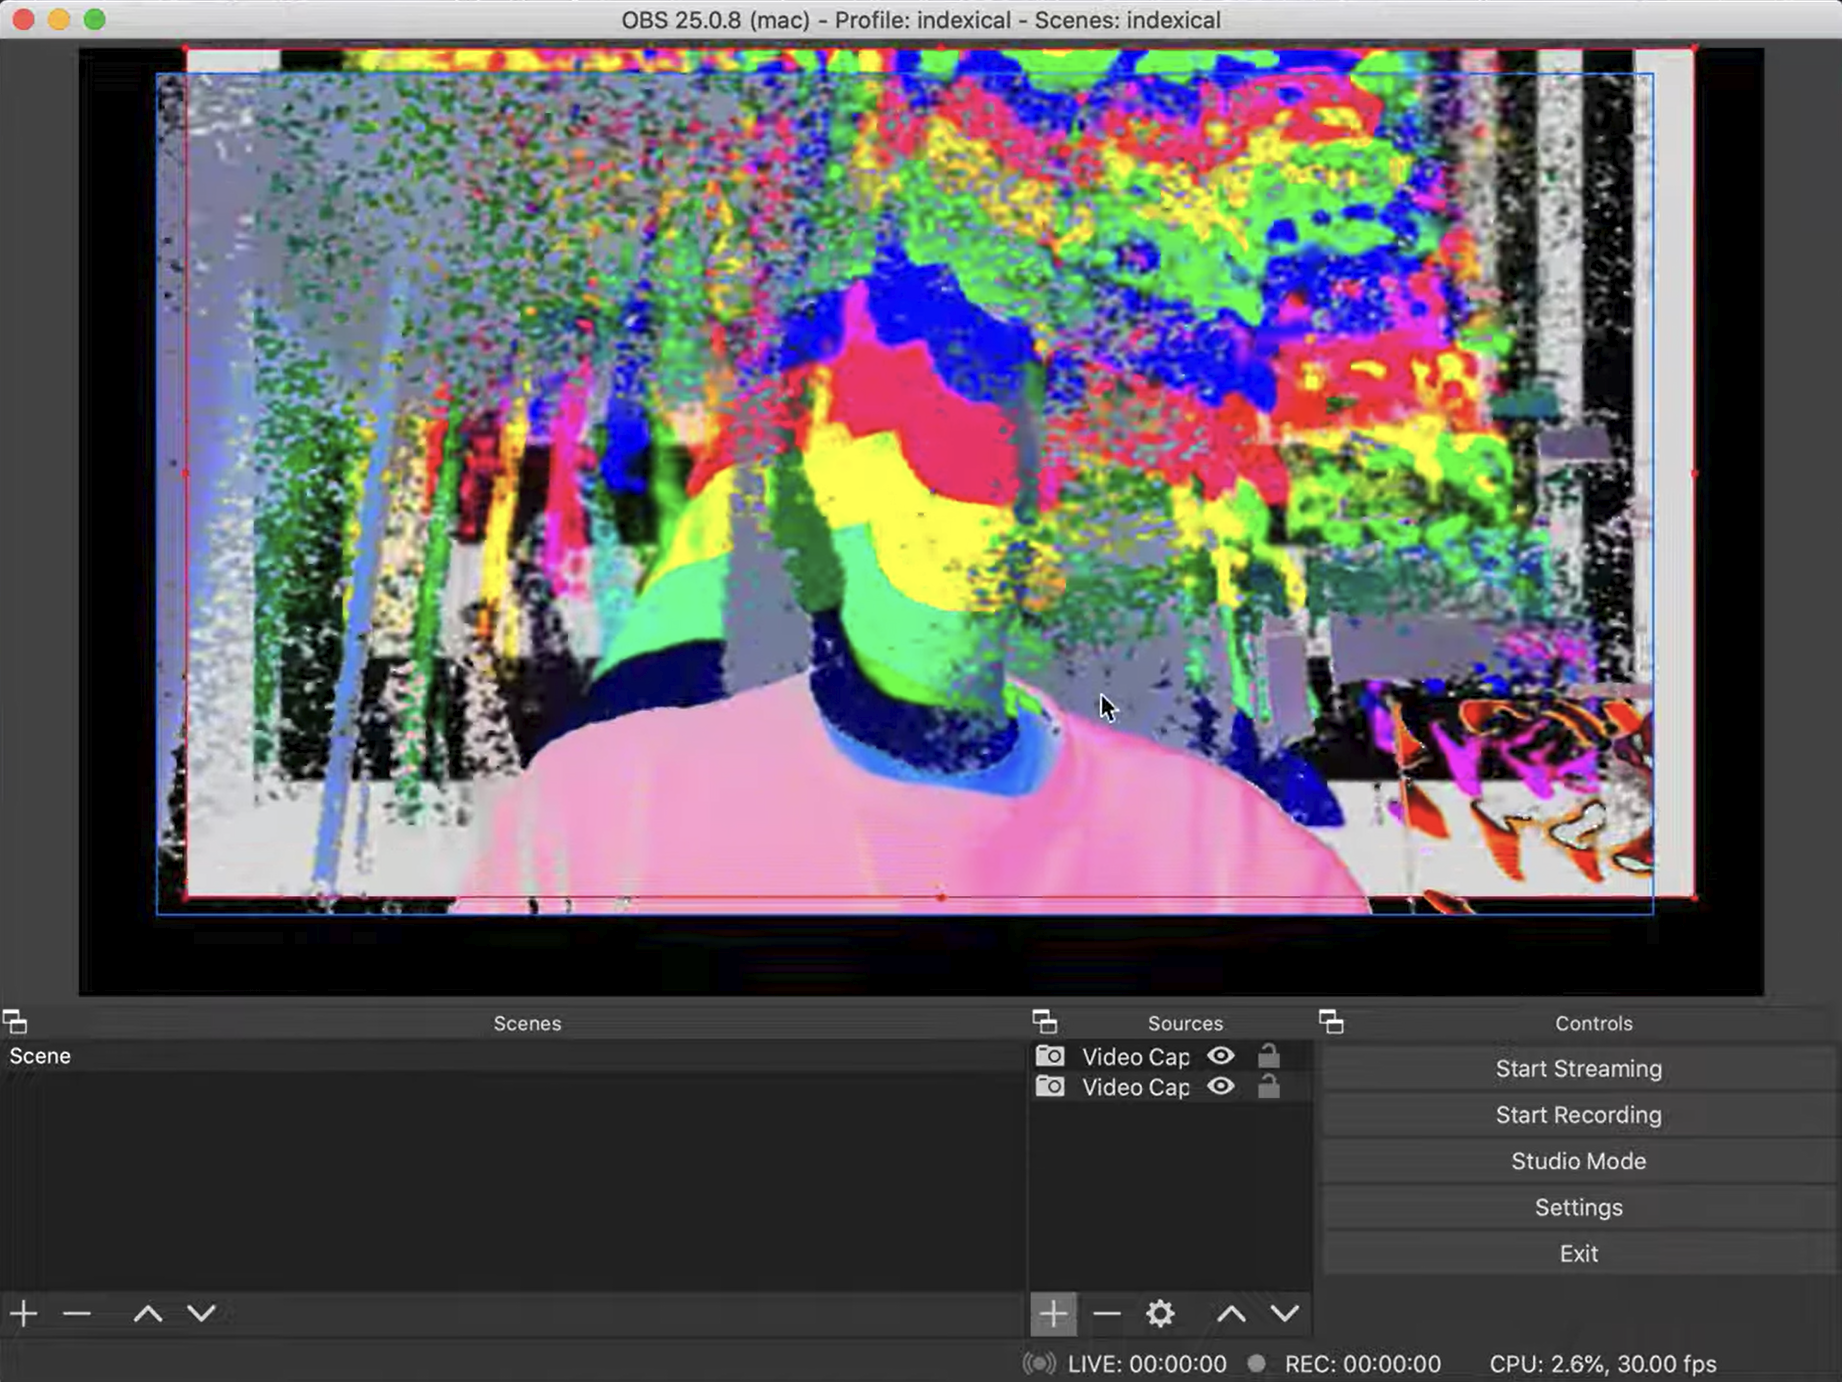Screen dimensions: 1842x1382
Task: Remove the selected scene with minus icon
Action: click(77, 1313)
